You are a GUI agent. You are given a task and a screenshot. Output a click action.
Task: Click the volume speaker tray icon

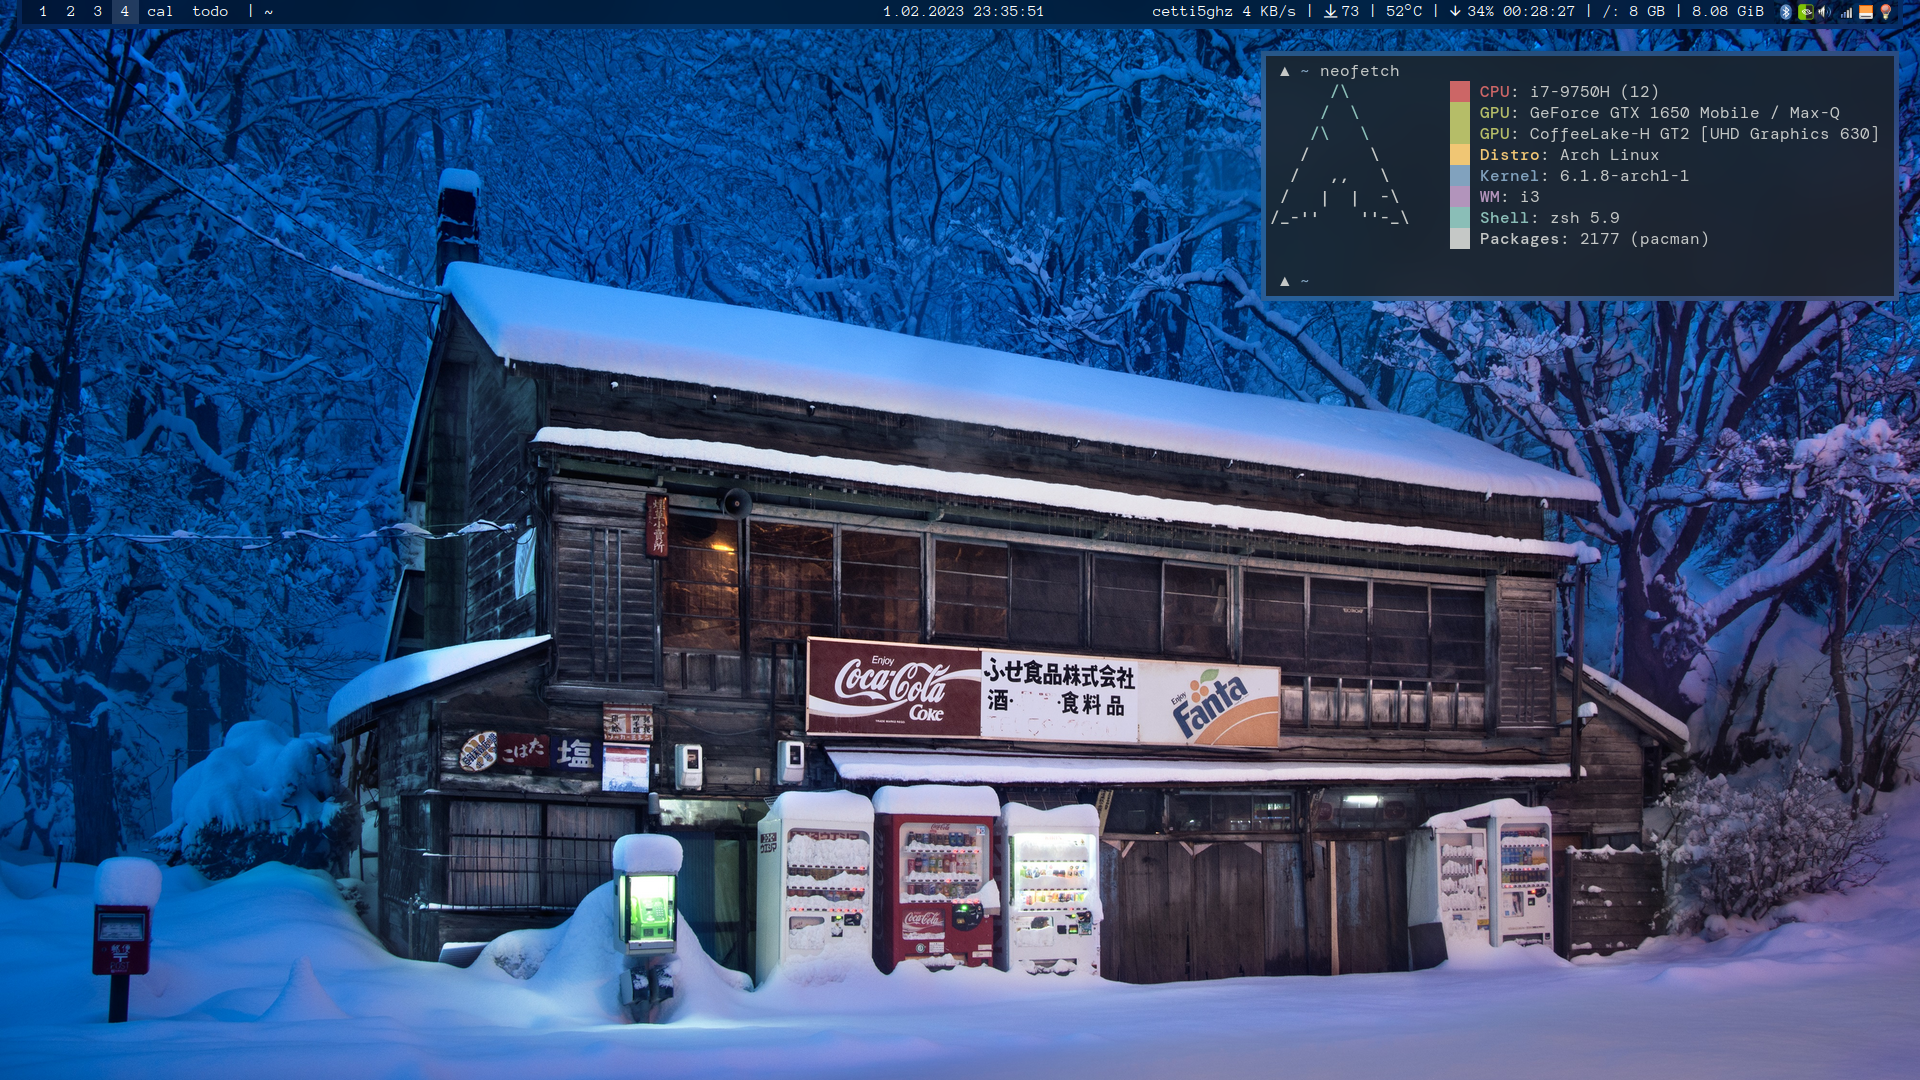1825,12
